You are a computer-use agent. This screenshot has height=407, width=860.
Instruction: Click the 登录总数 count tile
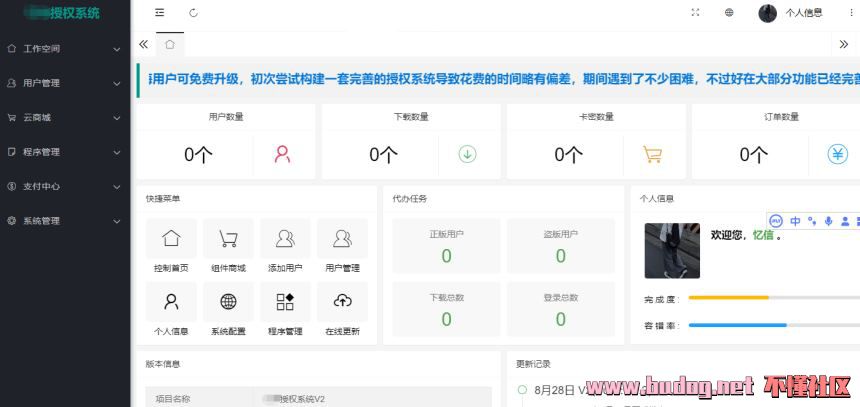click(561, 309)
